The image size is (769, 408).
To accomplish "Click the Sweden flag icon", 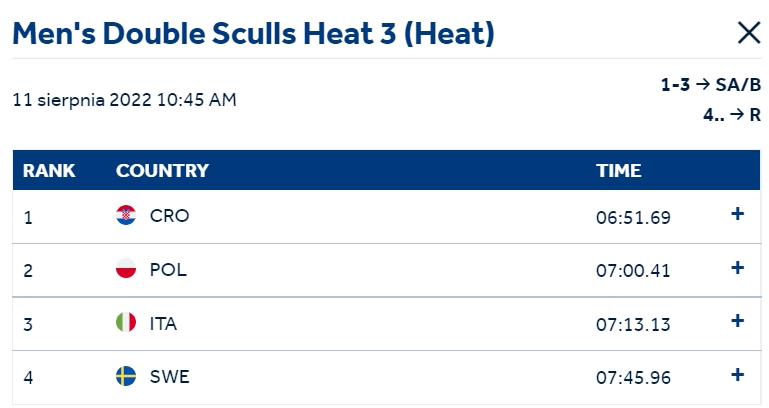I will coord(126,376).
